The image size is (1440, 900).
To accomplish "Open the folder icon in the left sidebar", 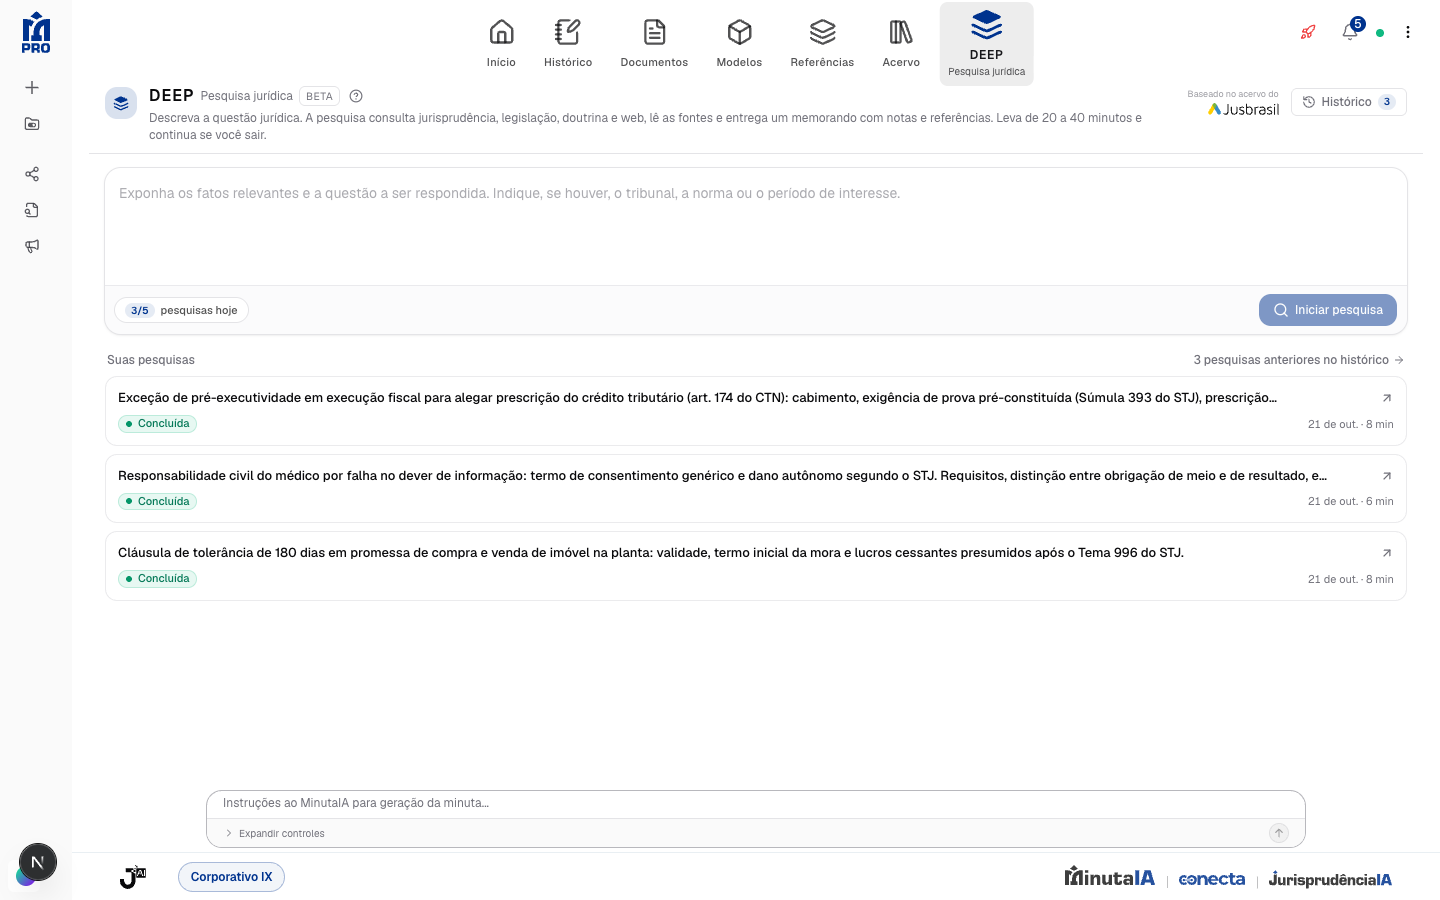I will click(32, 124).
